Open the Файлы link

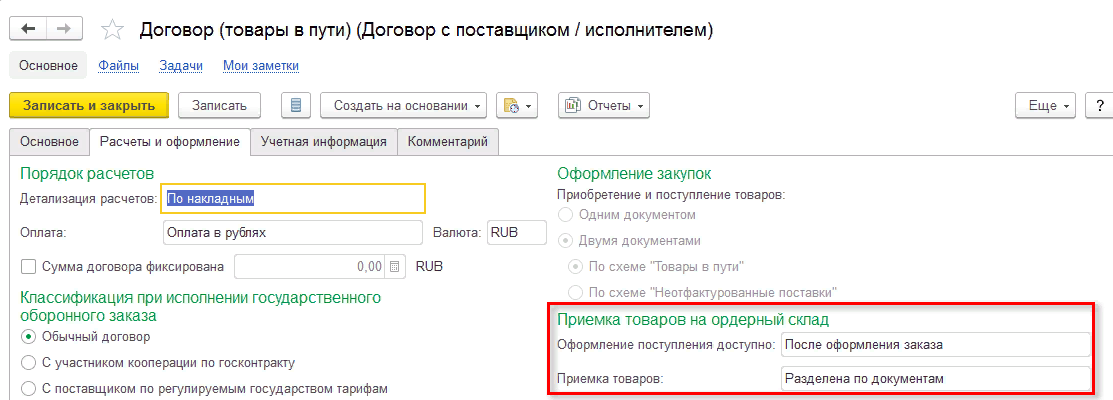[118, 66]
